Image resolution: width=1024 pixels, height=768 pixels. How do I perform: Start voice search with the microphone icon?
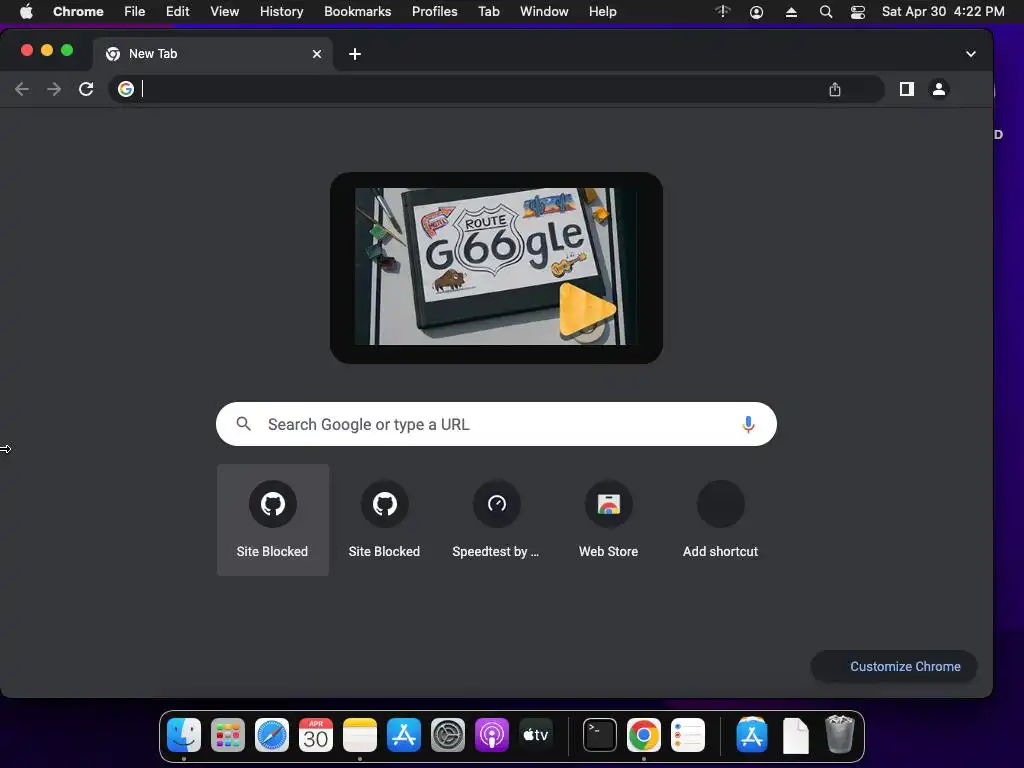pos(748,424)
